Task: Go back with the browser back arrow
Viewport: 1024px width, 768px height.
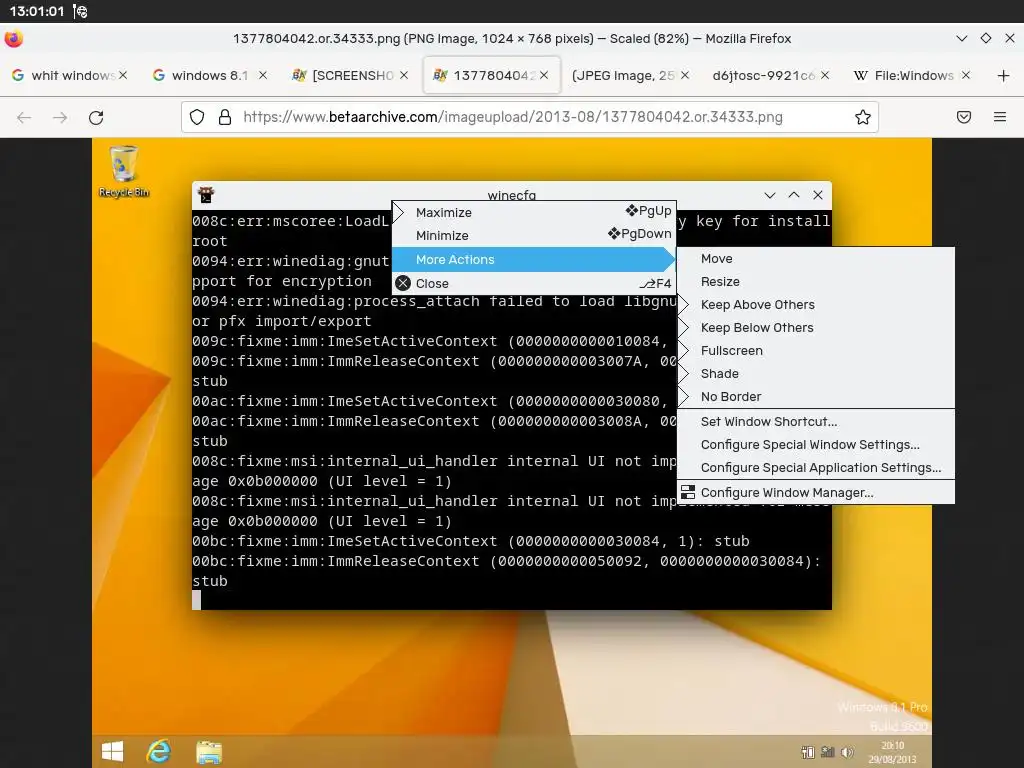Action: pos(24,118)
